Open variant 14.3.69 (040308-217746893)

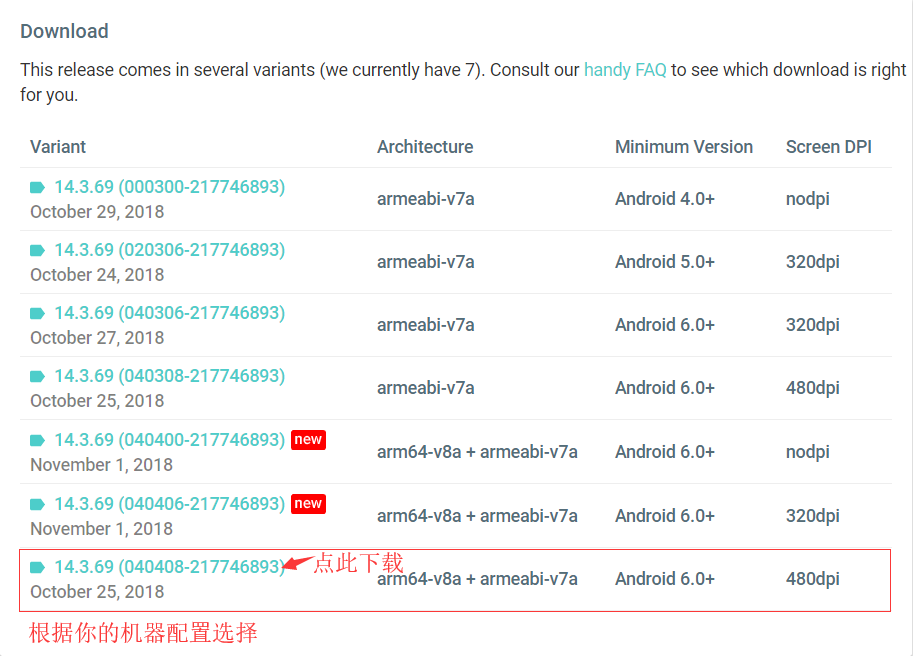(169, 375)
